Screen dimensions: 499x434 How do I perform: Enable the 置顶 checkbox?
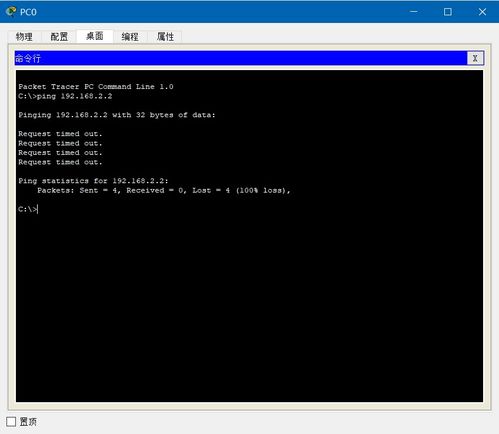click(x=11, y=422)
